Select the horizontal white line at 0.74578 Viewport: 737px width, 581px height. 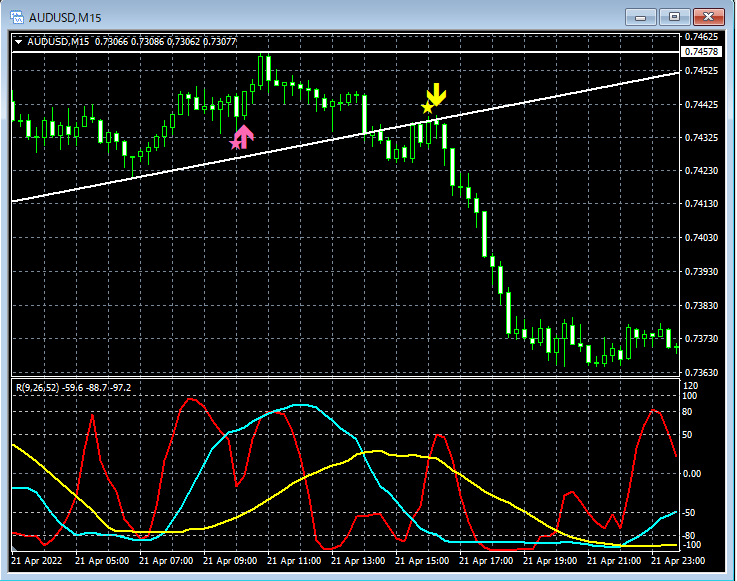[345, 52]
